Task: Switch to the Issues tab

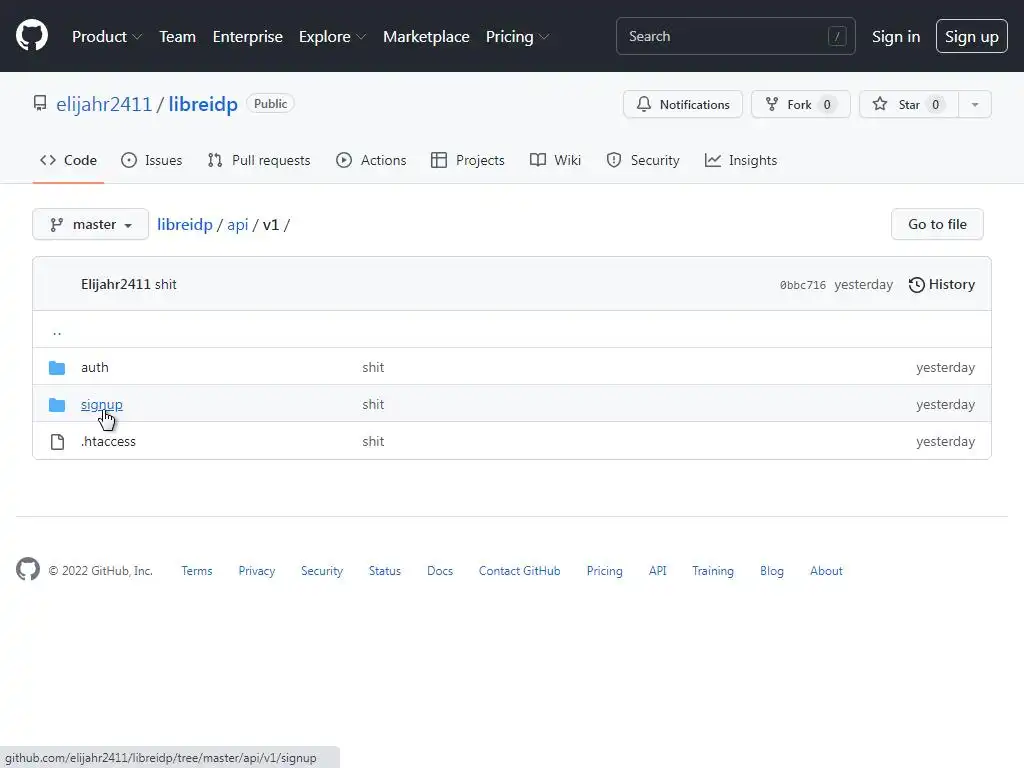Action: point(152,161)
